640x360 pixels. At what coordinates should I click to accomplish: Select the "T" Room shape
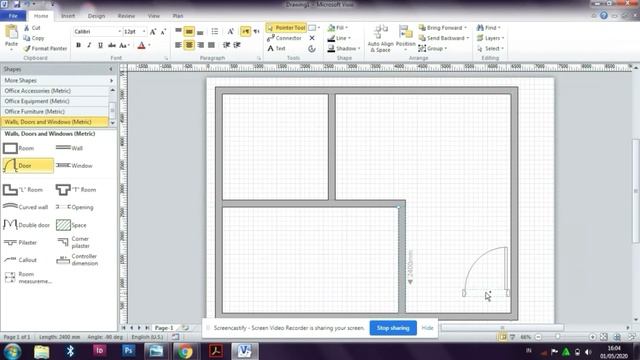pyautogui.click(x=76, y=189)
